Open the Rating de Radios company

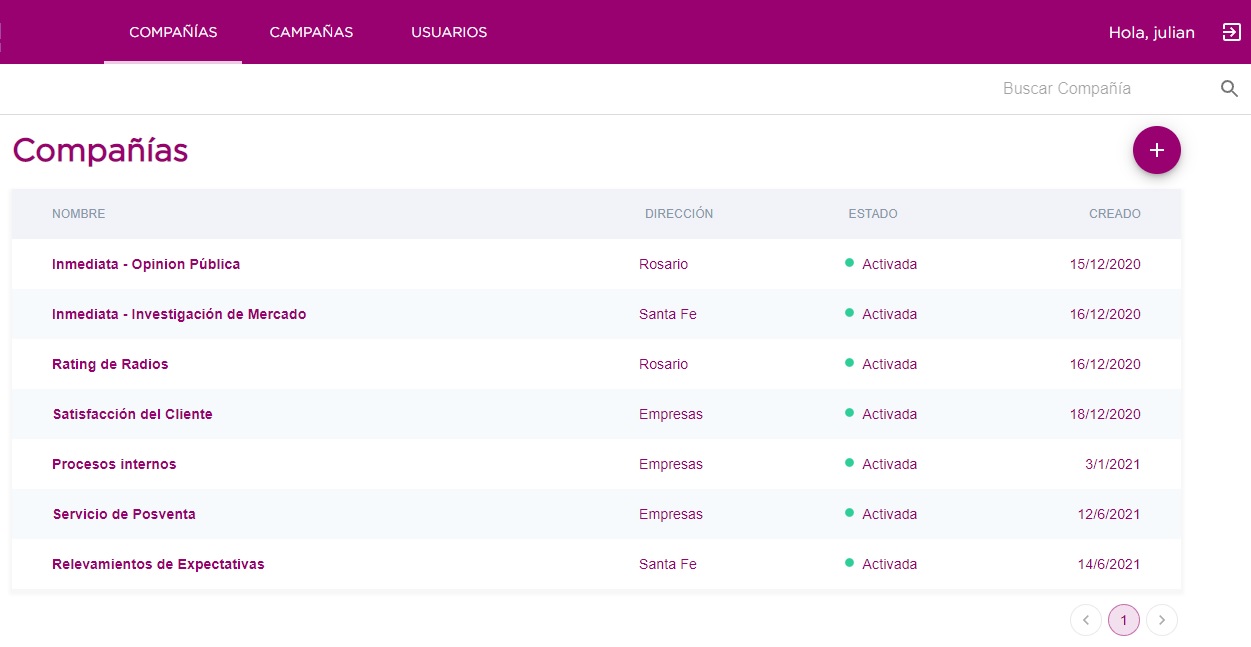[x=110, y=364]
